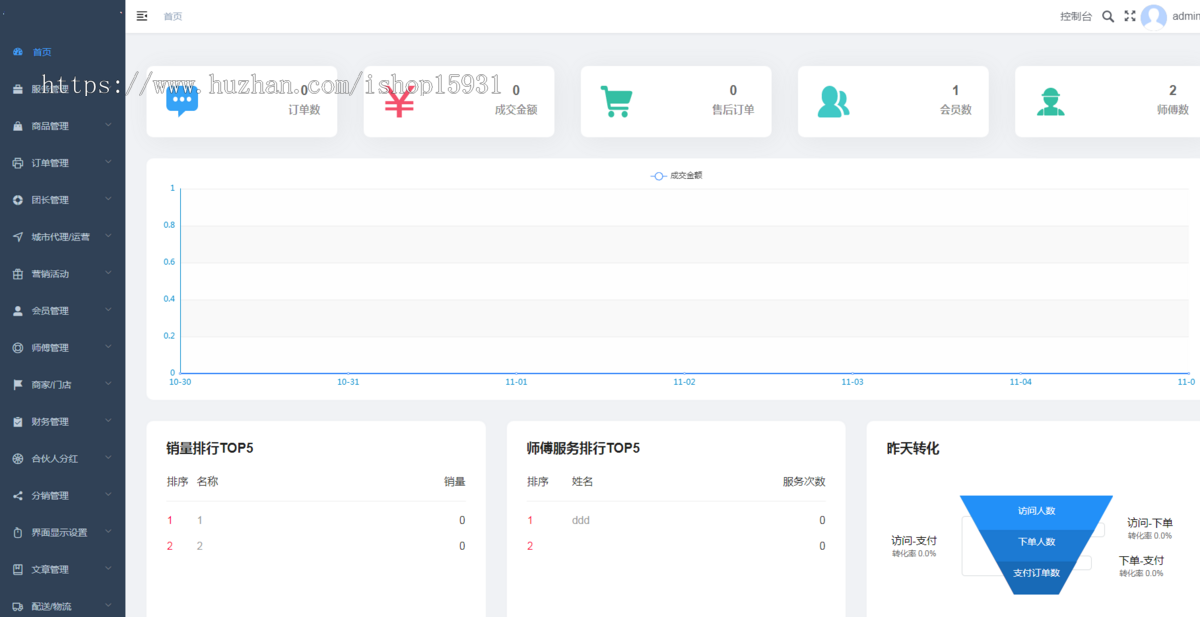Click the sidebar collapse hamburger icon
Image resolution: width=1200 pixels, height=617 pixels.
142,16
